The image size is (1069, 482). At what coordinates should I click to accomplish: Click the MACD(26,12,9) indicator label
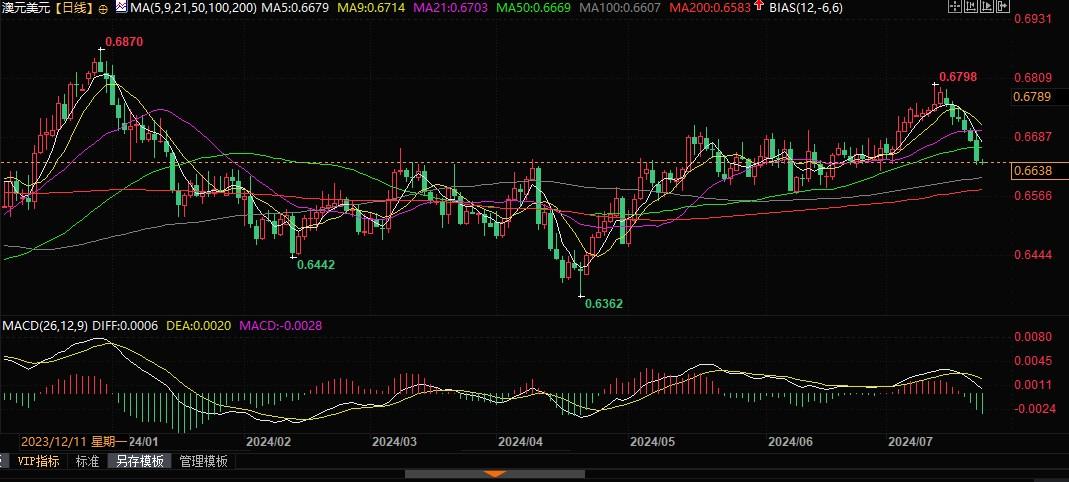click(45, 326)
